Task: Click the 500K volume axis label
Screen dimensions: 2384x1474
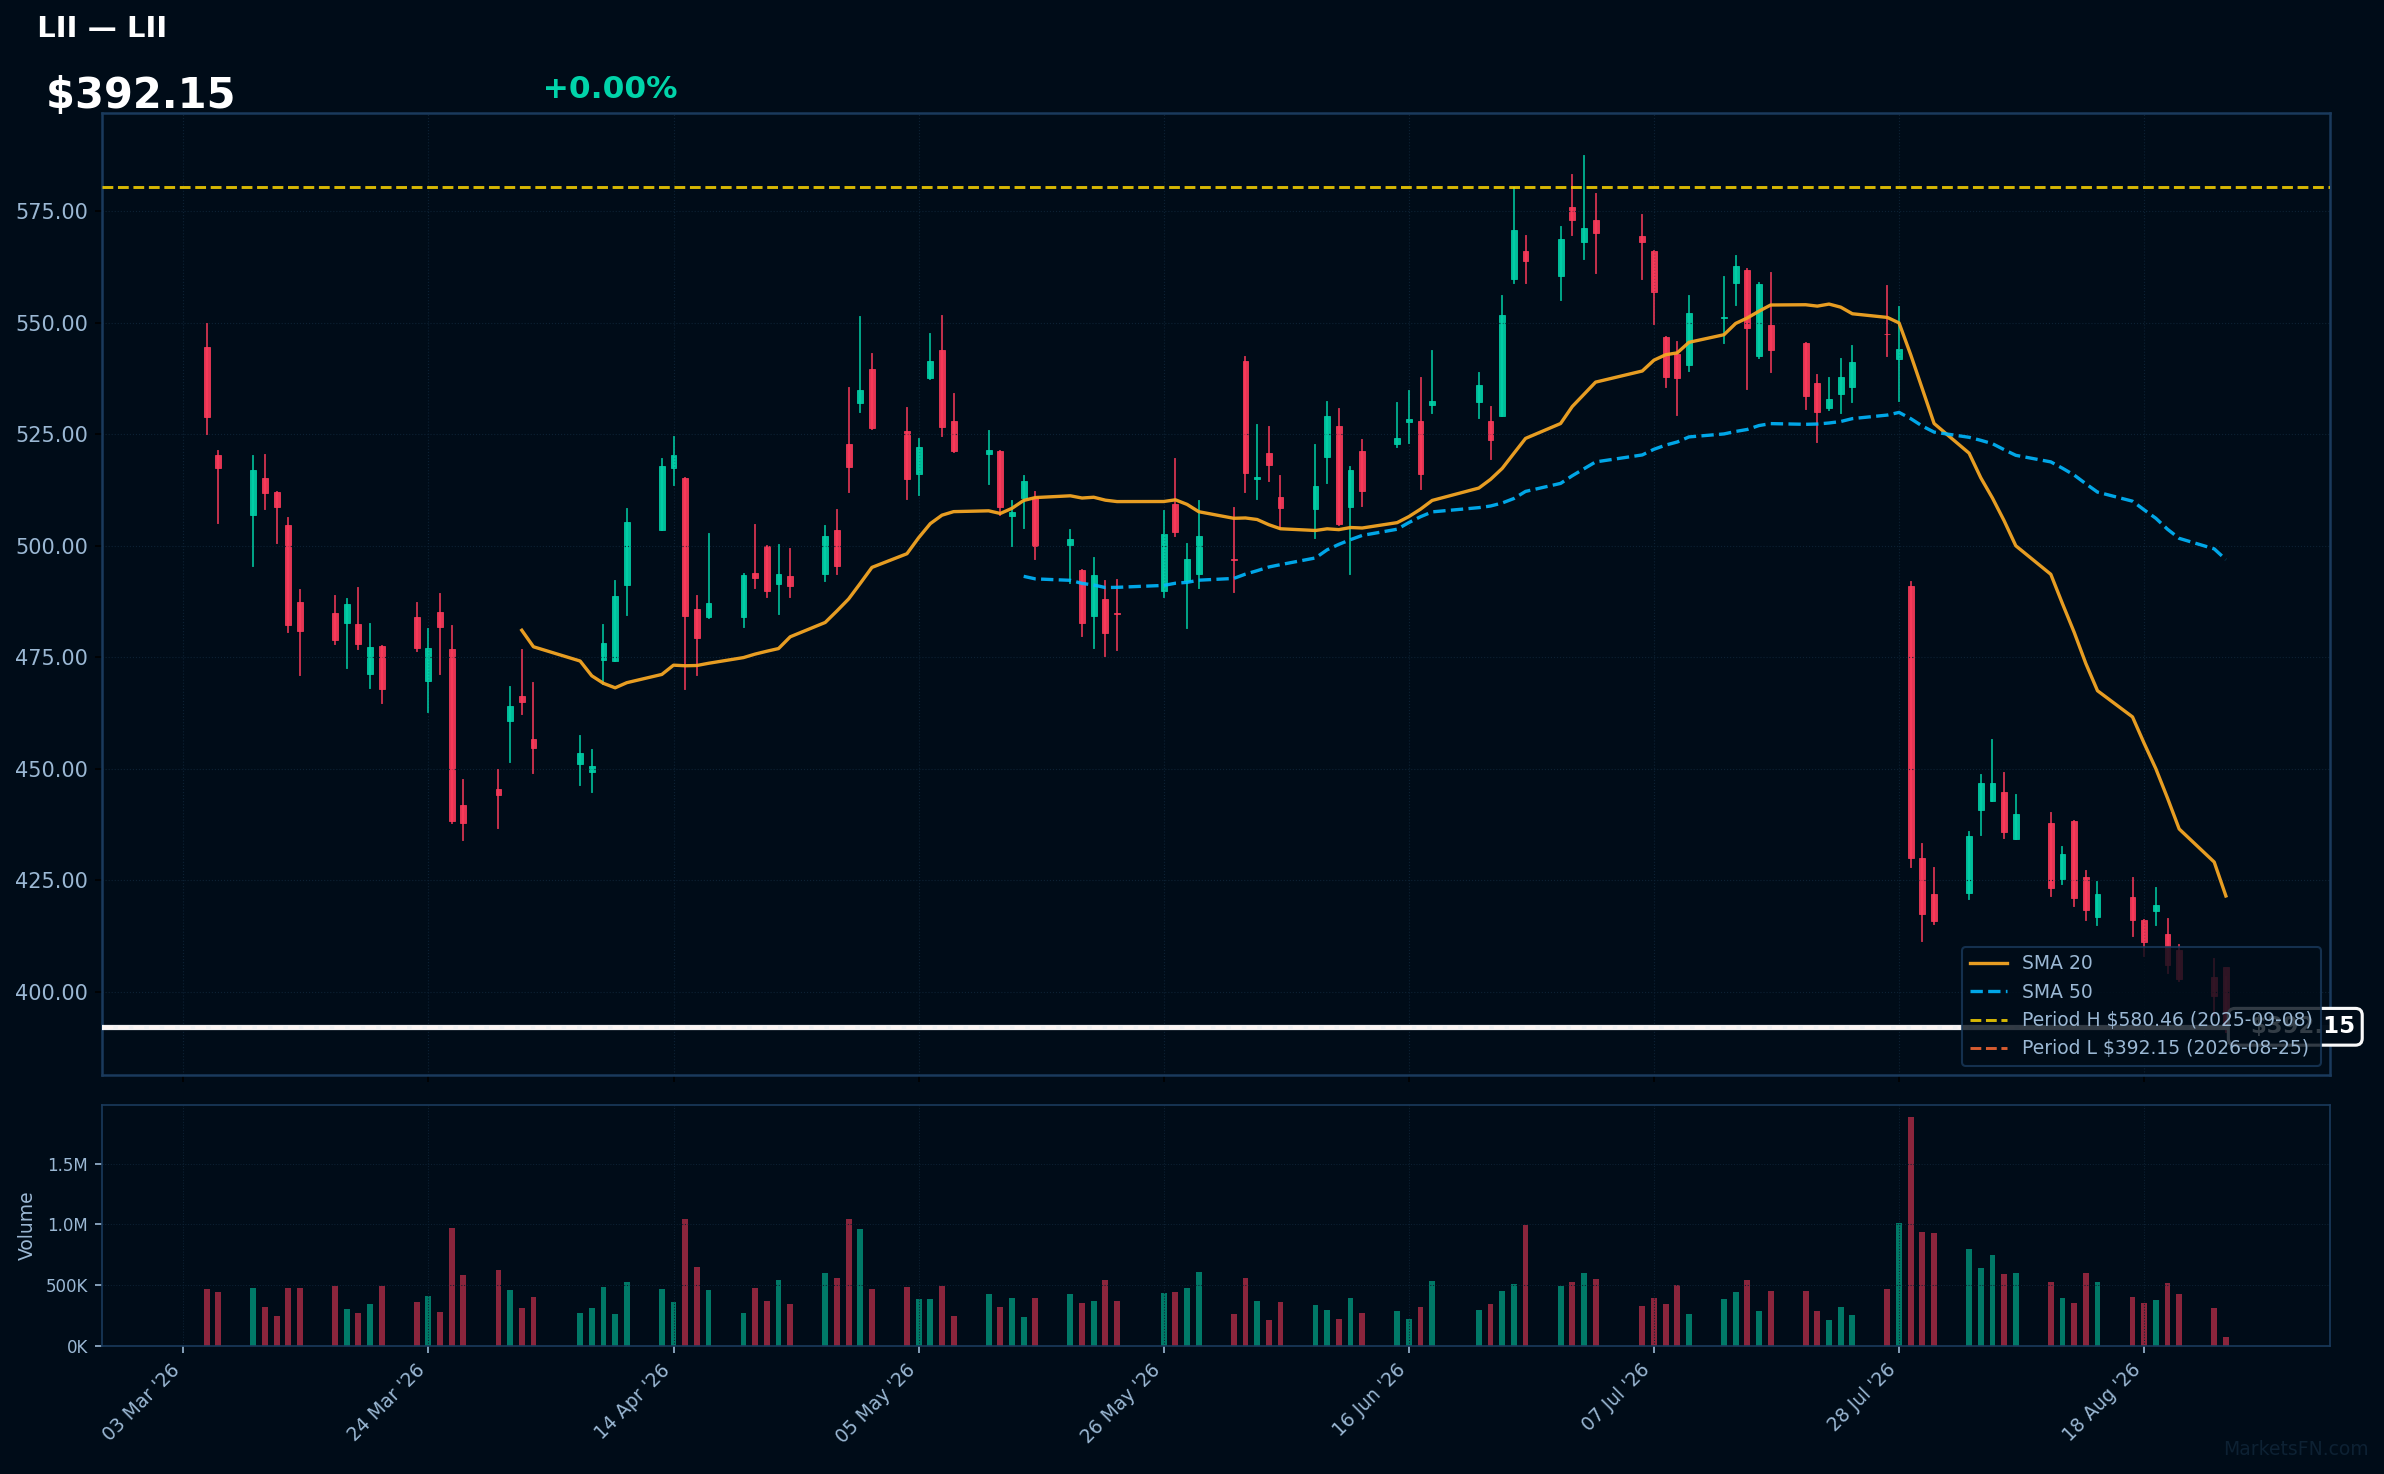Action: tap(67, 1286)
